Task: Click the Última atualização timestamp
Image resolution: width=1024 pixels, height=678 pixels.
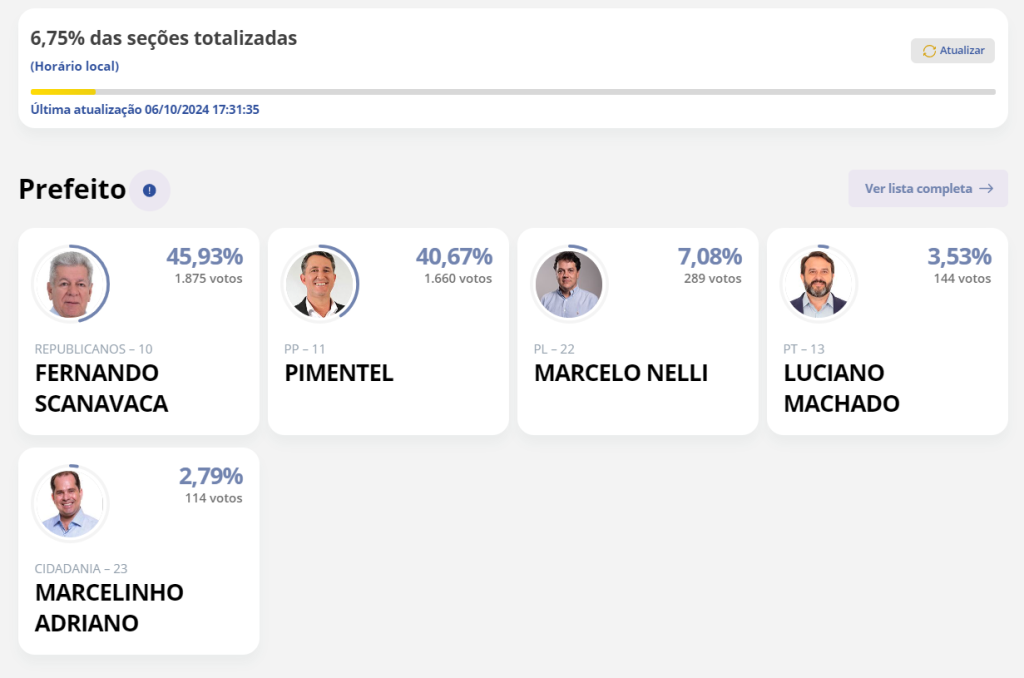Action: (145, 109)
